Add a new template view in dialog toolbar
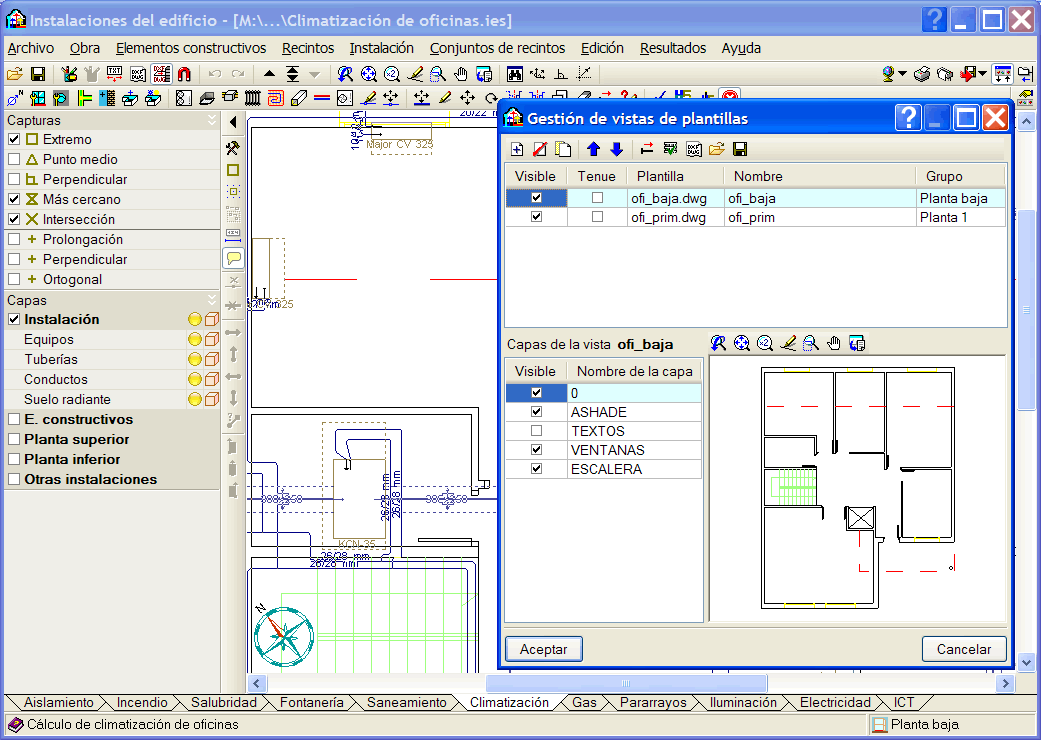1041x740 pixels. (517, 149)
